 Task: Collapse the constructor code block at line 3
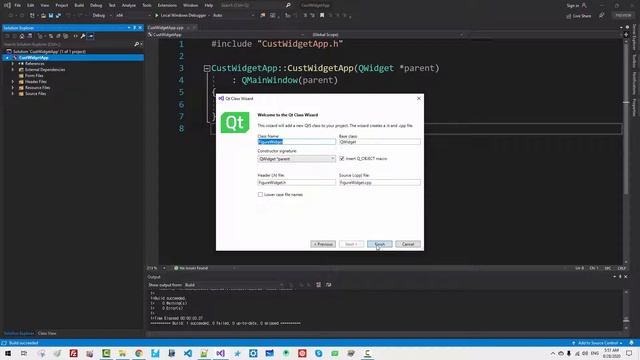(x=207, y=69)
